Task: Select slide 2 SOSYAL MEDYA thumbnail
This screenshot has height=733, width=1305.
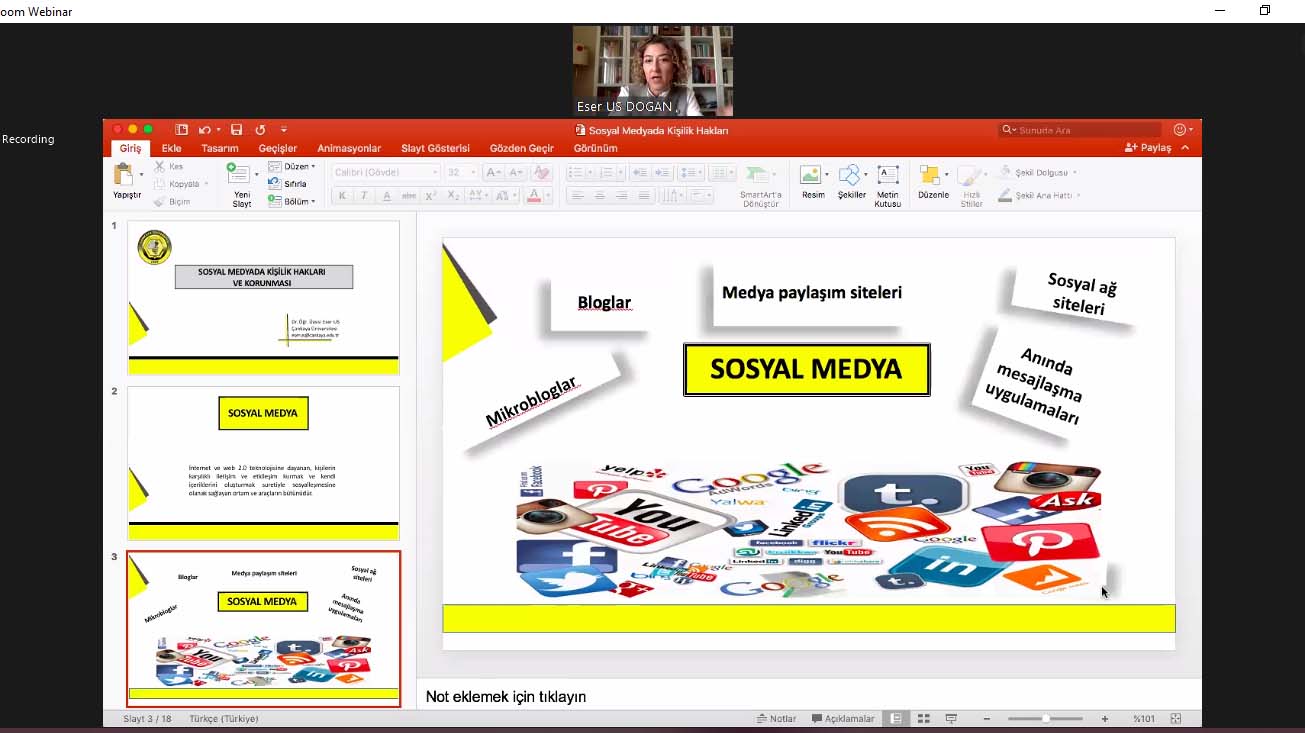Action: [264, 464]
